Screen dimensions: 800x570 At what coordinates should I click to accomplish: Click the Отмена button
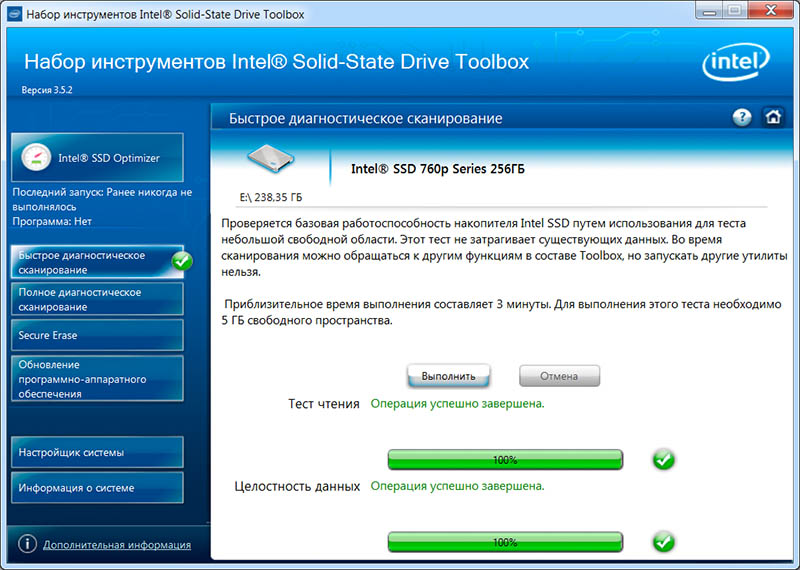click(x=559, y=376)
